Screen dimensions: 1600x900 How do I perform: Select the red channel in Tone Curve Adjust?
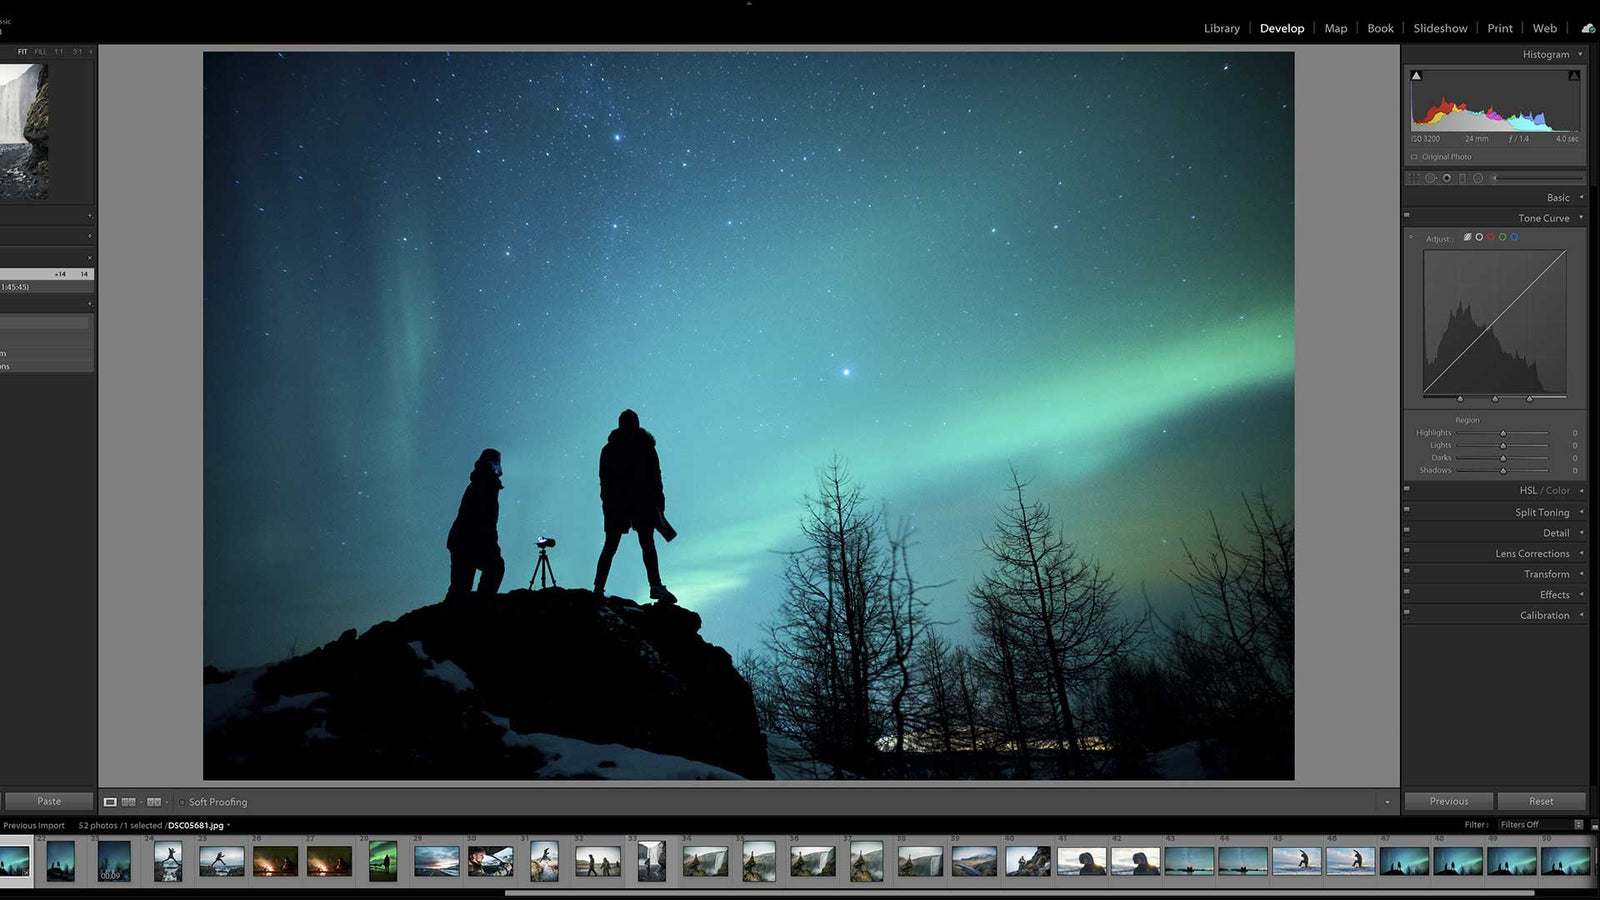click(1491, 238)
